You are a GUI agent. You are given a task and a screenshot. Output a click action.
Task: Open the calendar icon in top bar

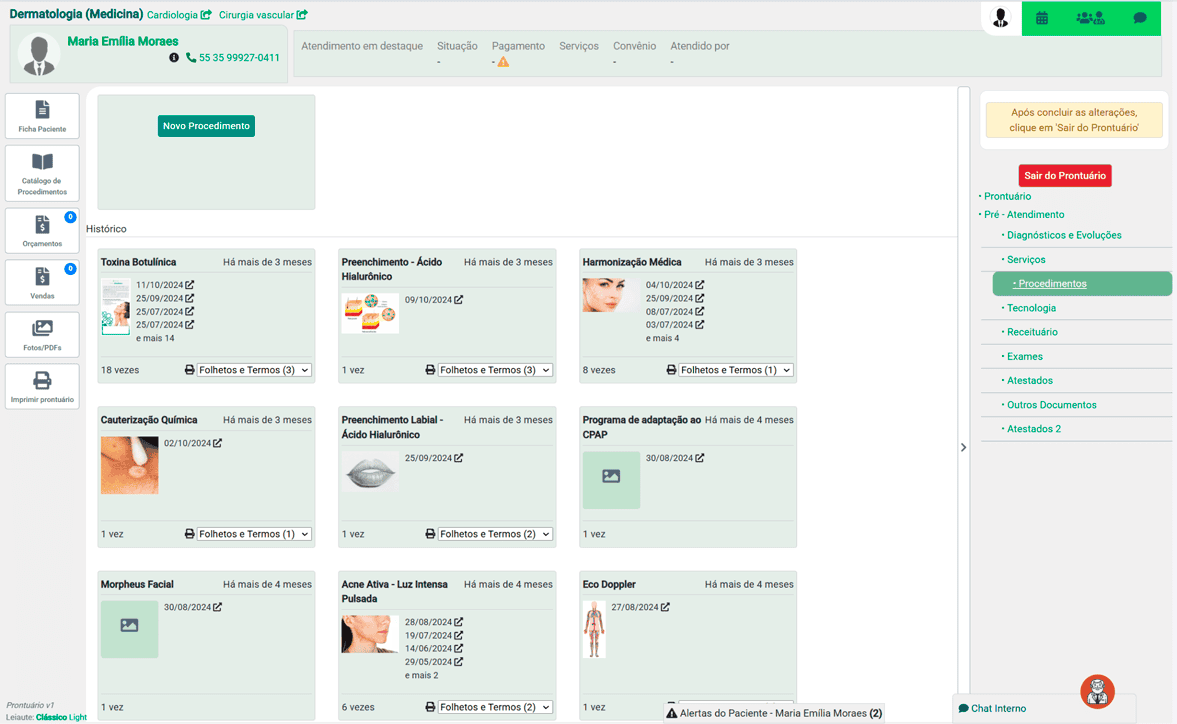tap(1041, 18)
